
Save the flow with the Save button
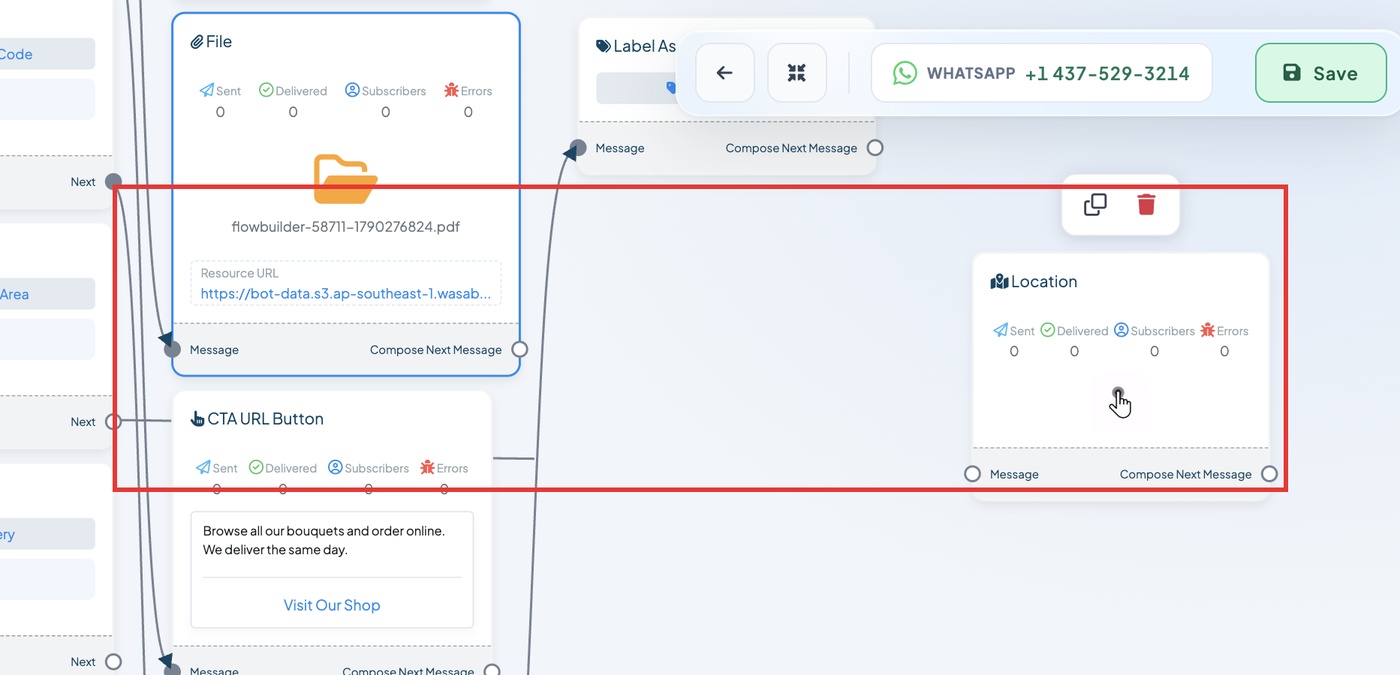click(1321, 73)
